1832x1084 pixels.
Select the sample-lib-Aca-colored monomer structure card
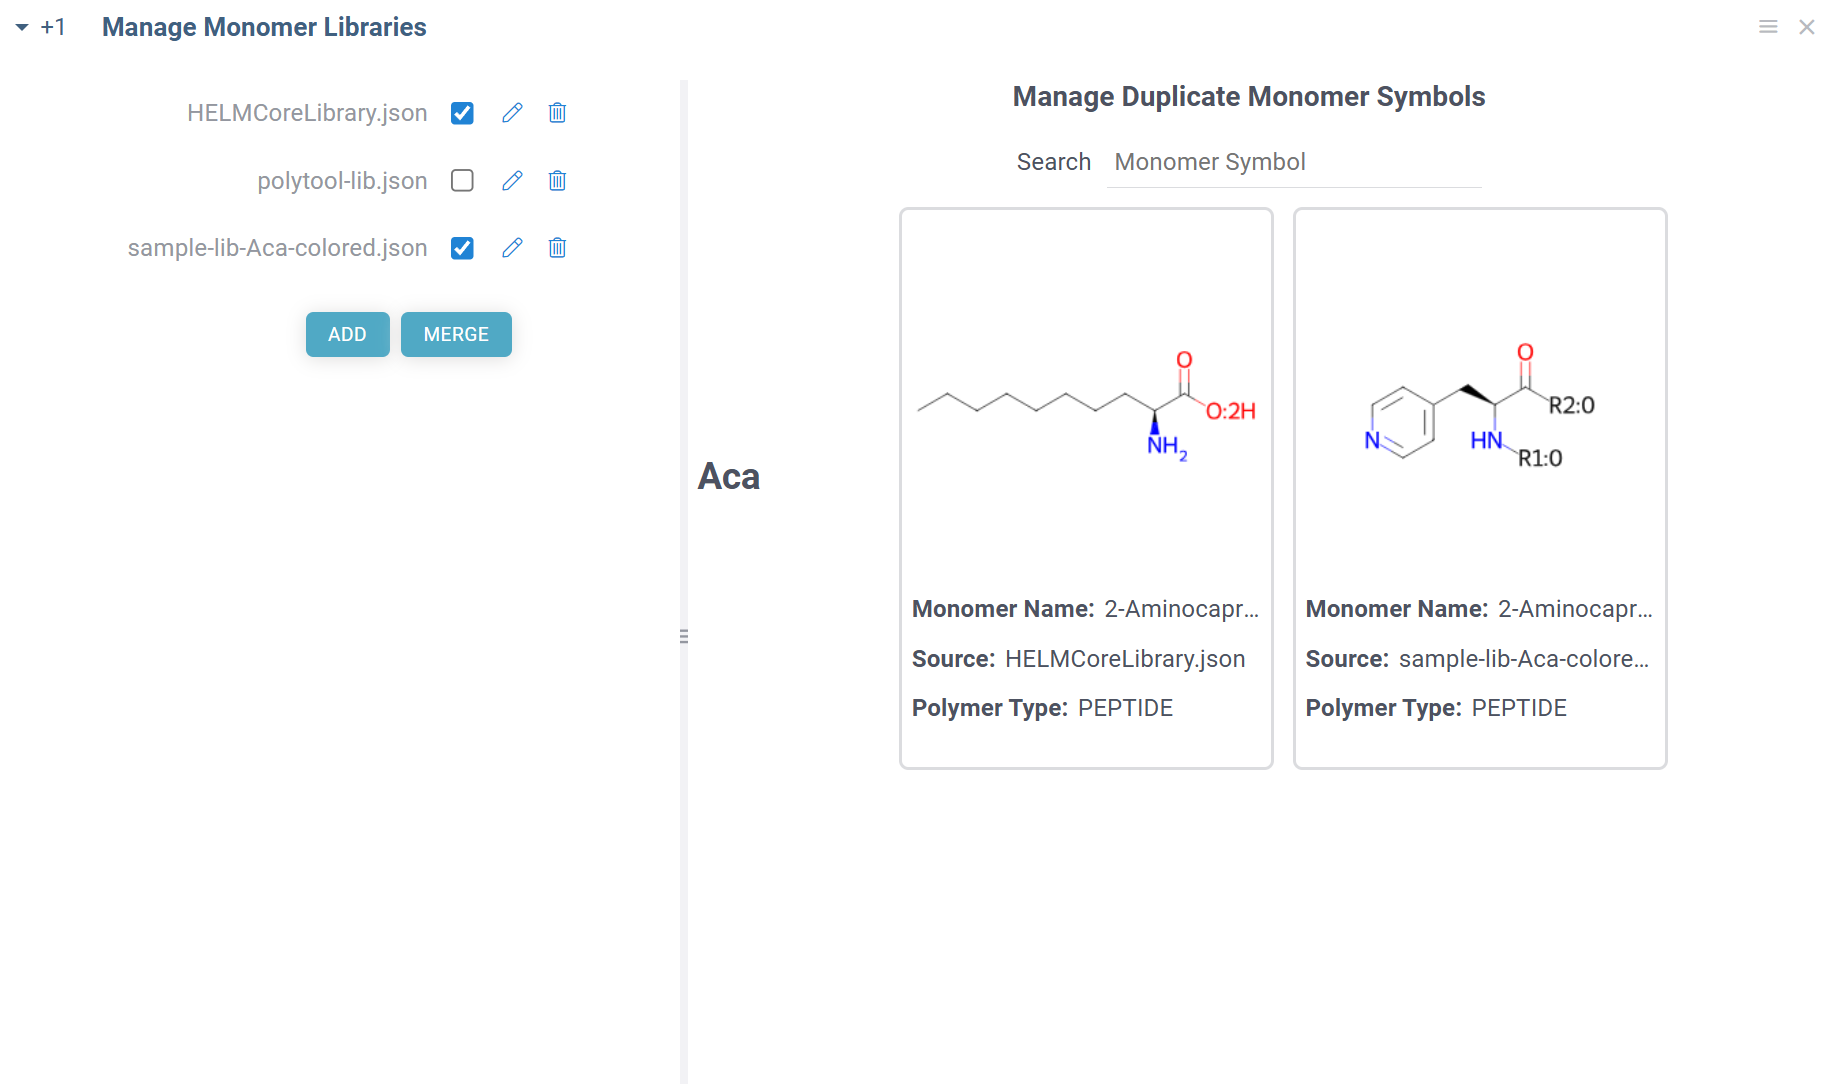tap(1480, 487)
